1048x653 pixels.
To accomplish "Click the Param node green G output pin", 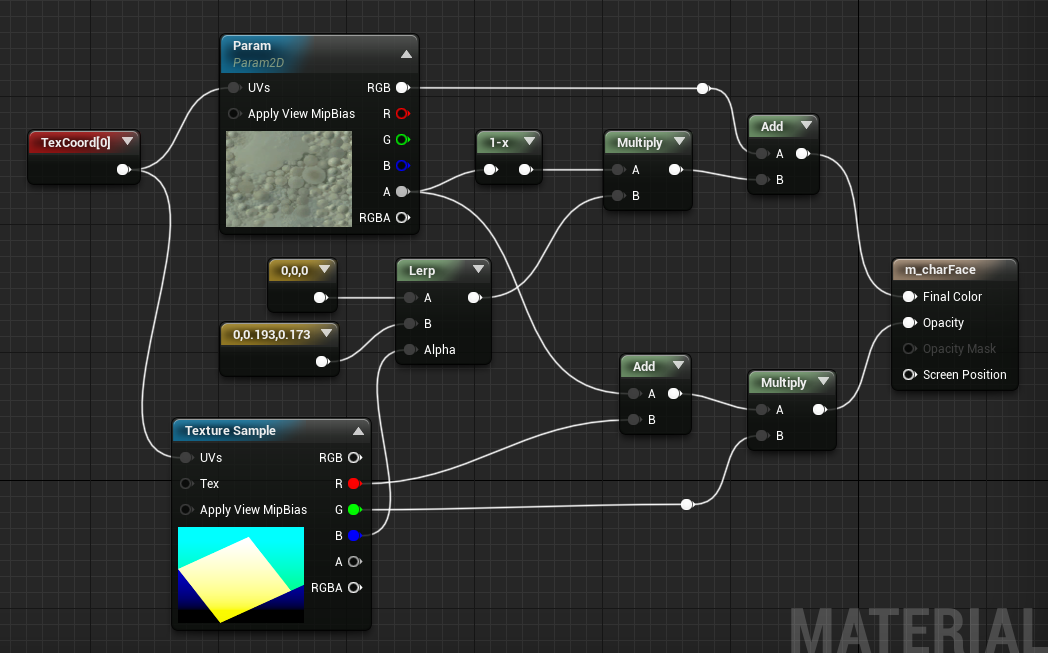I will click(402, 140).
